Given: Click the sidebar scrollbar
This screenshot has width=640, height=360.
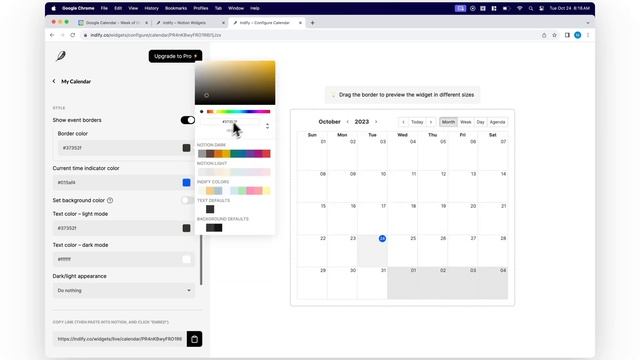Looking at the screenshot, I should 201,260.
